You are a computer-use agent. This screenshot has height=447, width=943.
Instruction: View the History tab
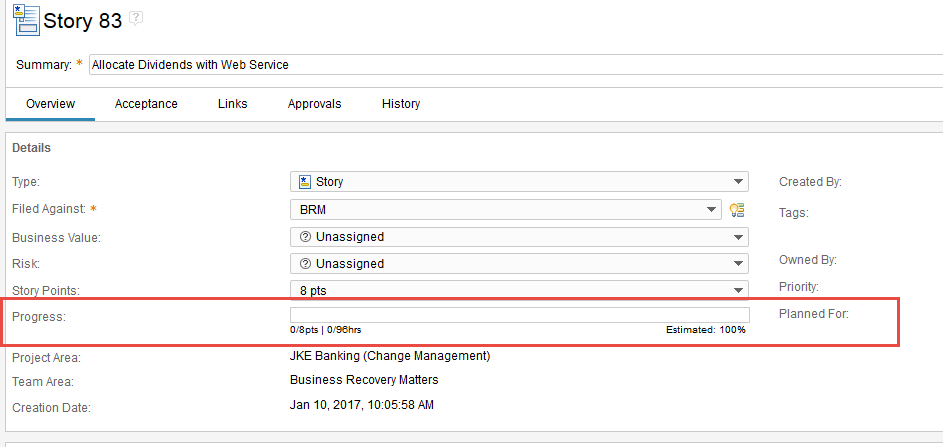click(x=401, y=104)
